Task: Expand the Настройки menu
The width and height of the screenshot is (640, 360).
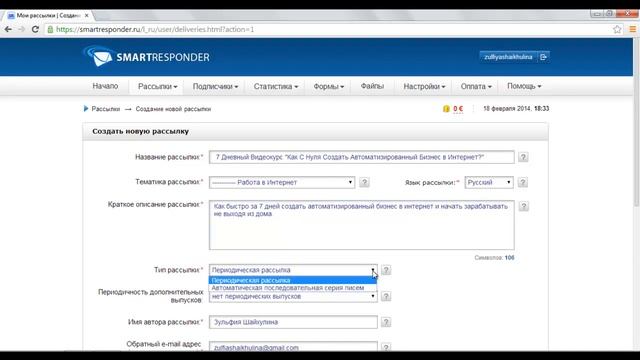Action: 424,87
